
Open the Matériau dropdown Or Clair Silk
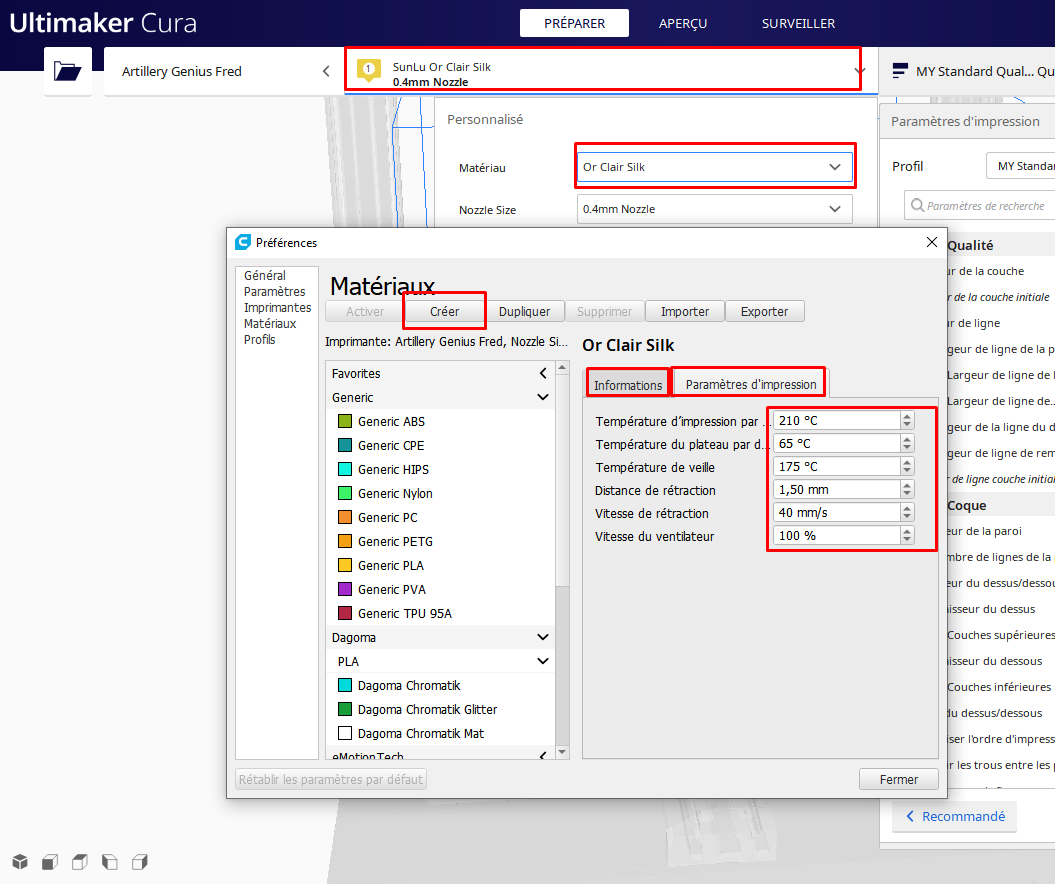click(715, 167)
